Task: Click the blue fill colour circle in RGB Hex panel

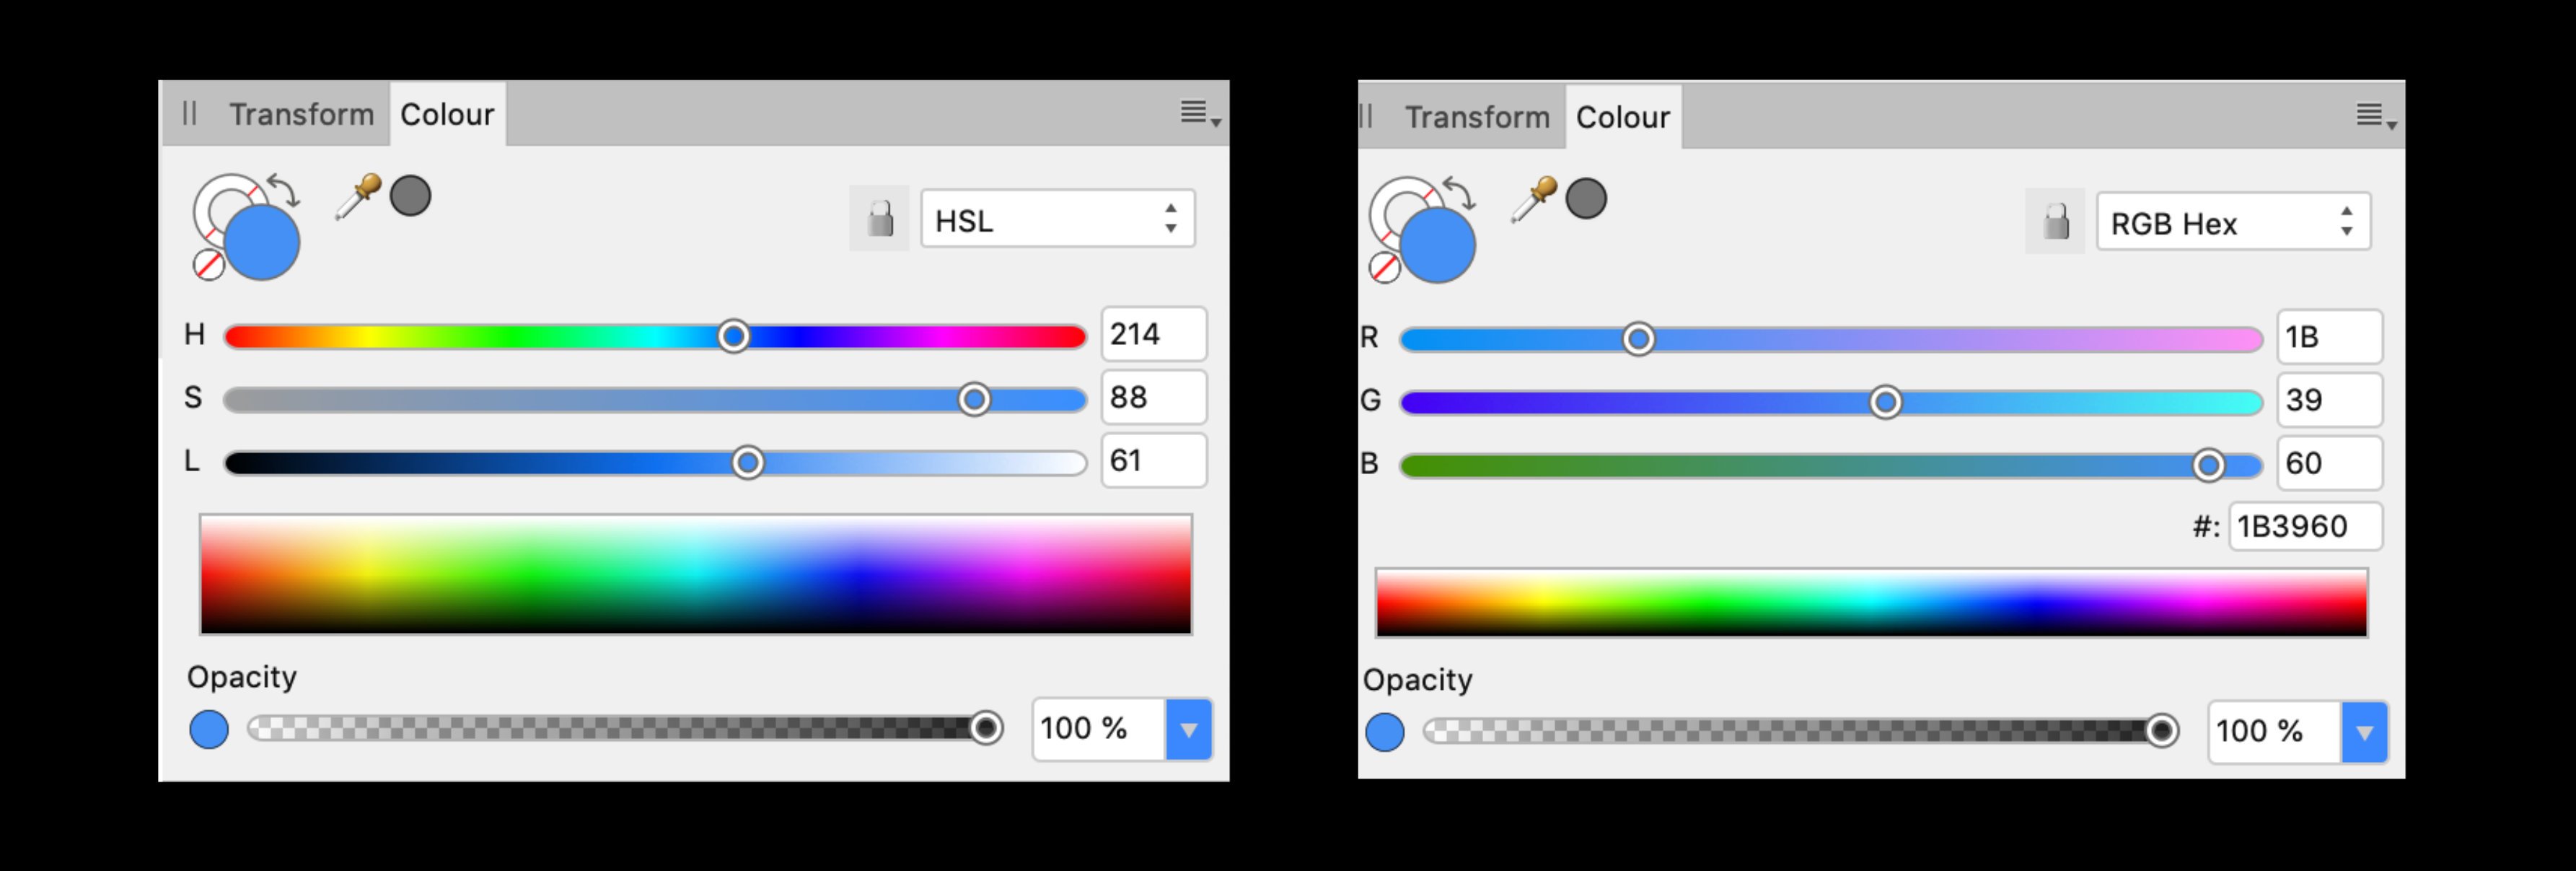Action: point(1438,245)
